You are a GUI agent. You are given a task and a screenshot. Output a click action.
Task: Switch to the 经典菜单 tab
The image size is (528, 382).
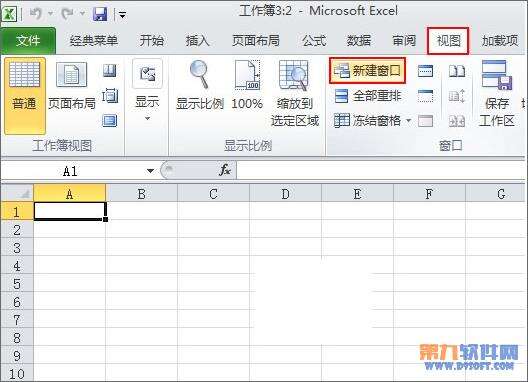pos(94,41)
